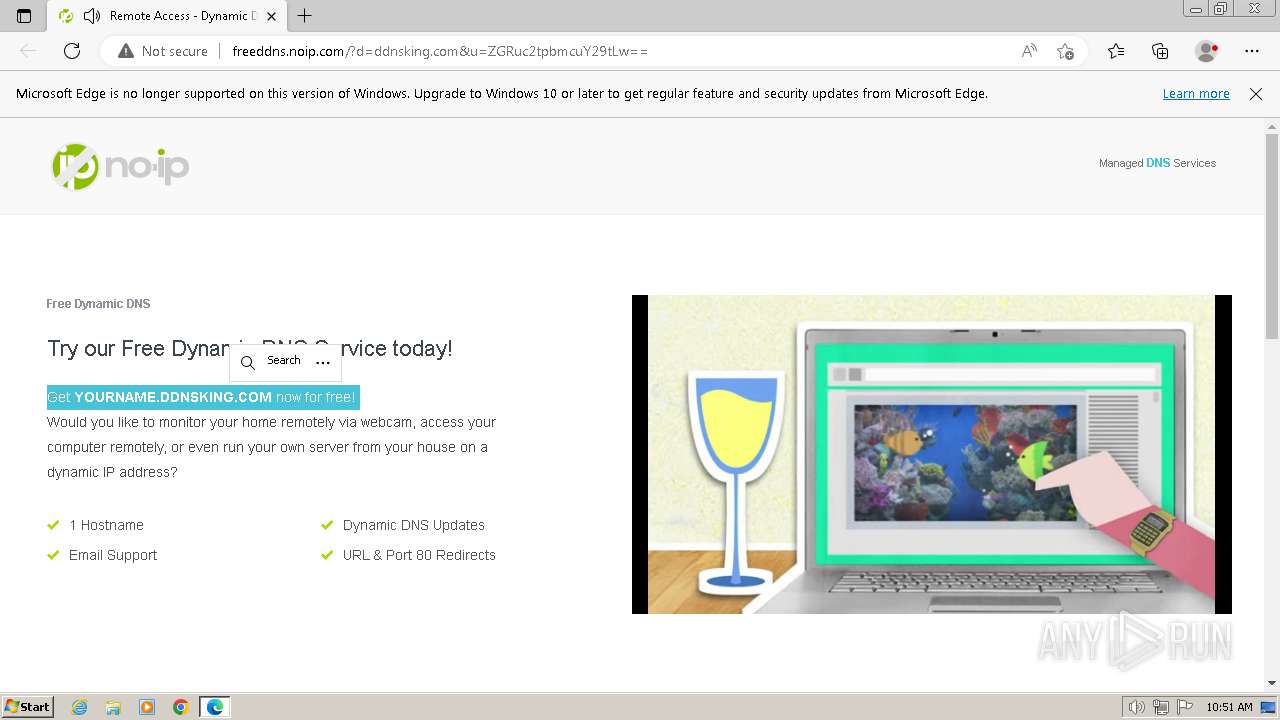Click the Free Dynamic DNS heading

(98, 304)
